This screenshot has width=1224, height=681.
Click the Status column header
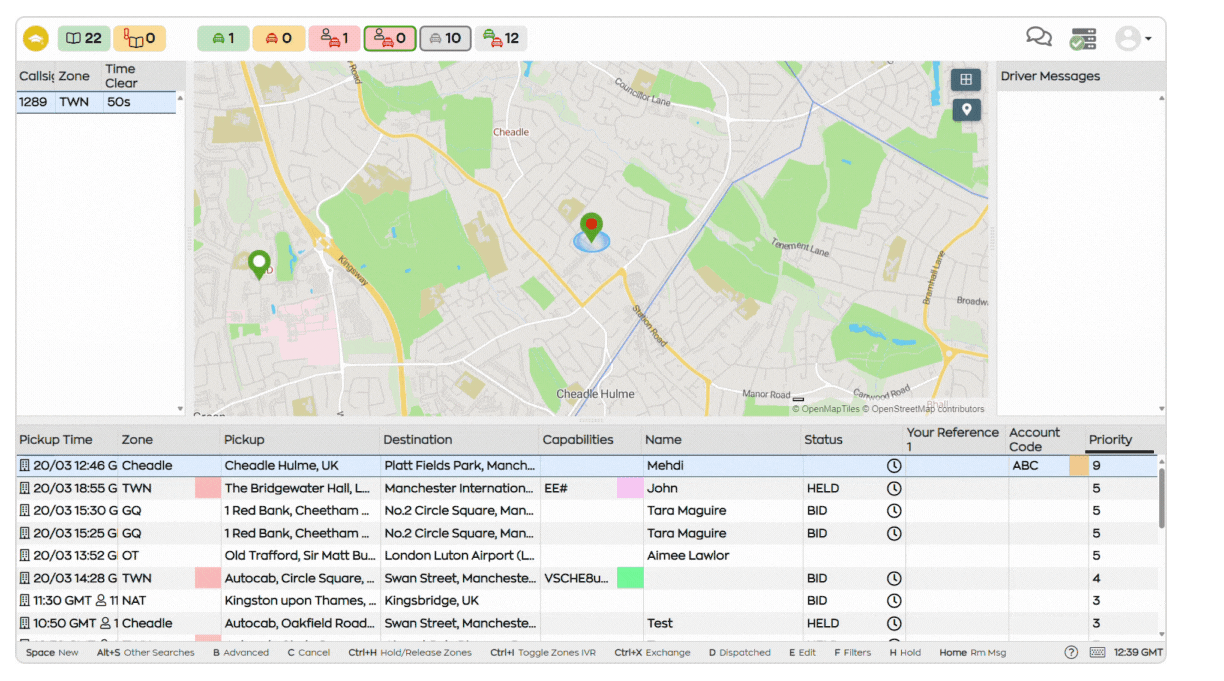pos(823,440)
